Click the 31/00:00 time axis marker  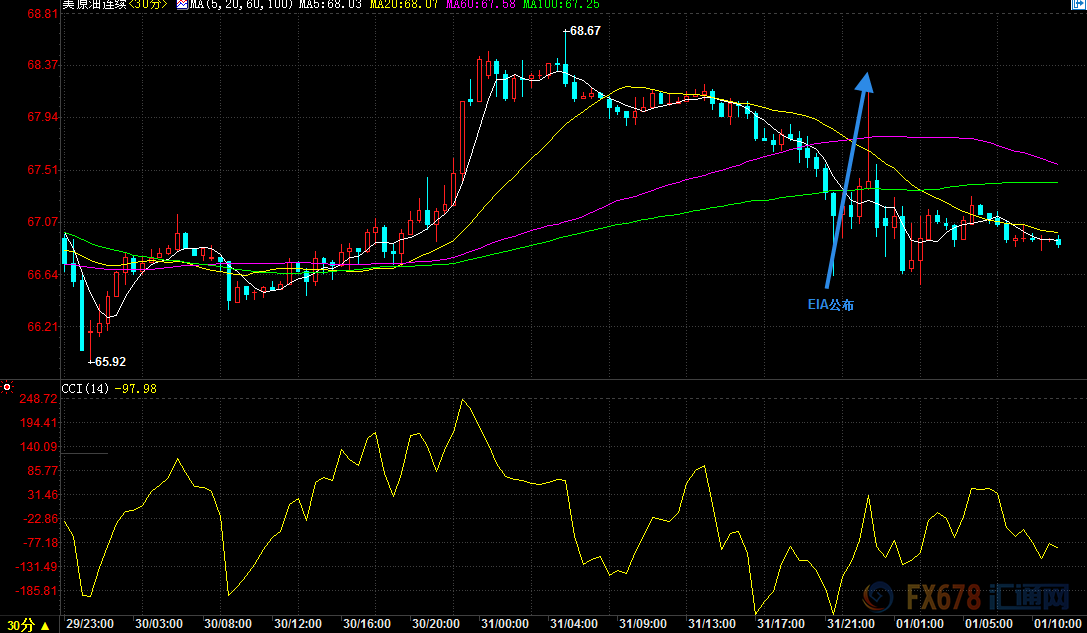[x=505, y=623]
